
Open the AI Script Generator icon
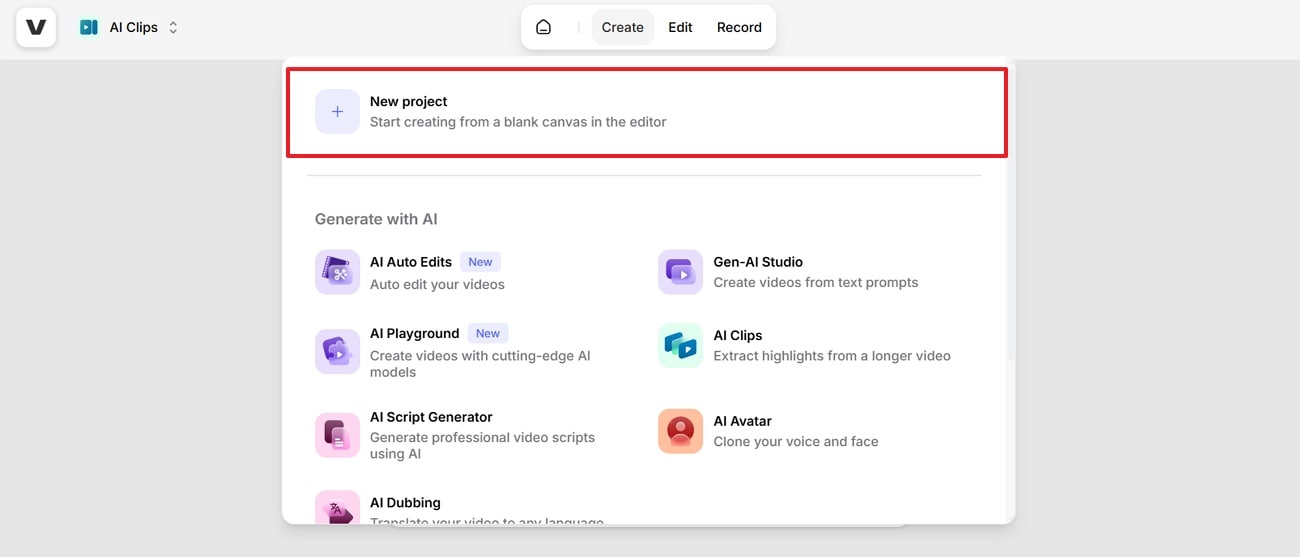point(337,435)
